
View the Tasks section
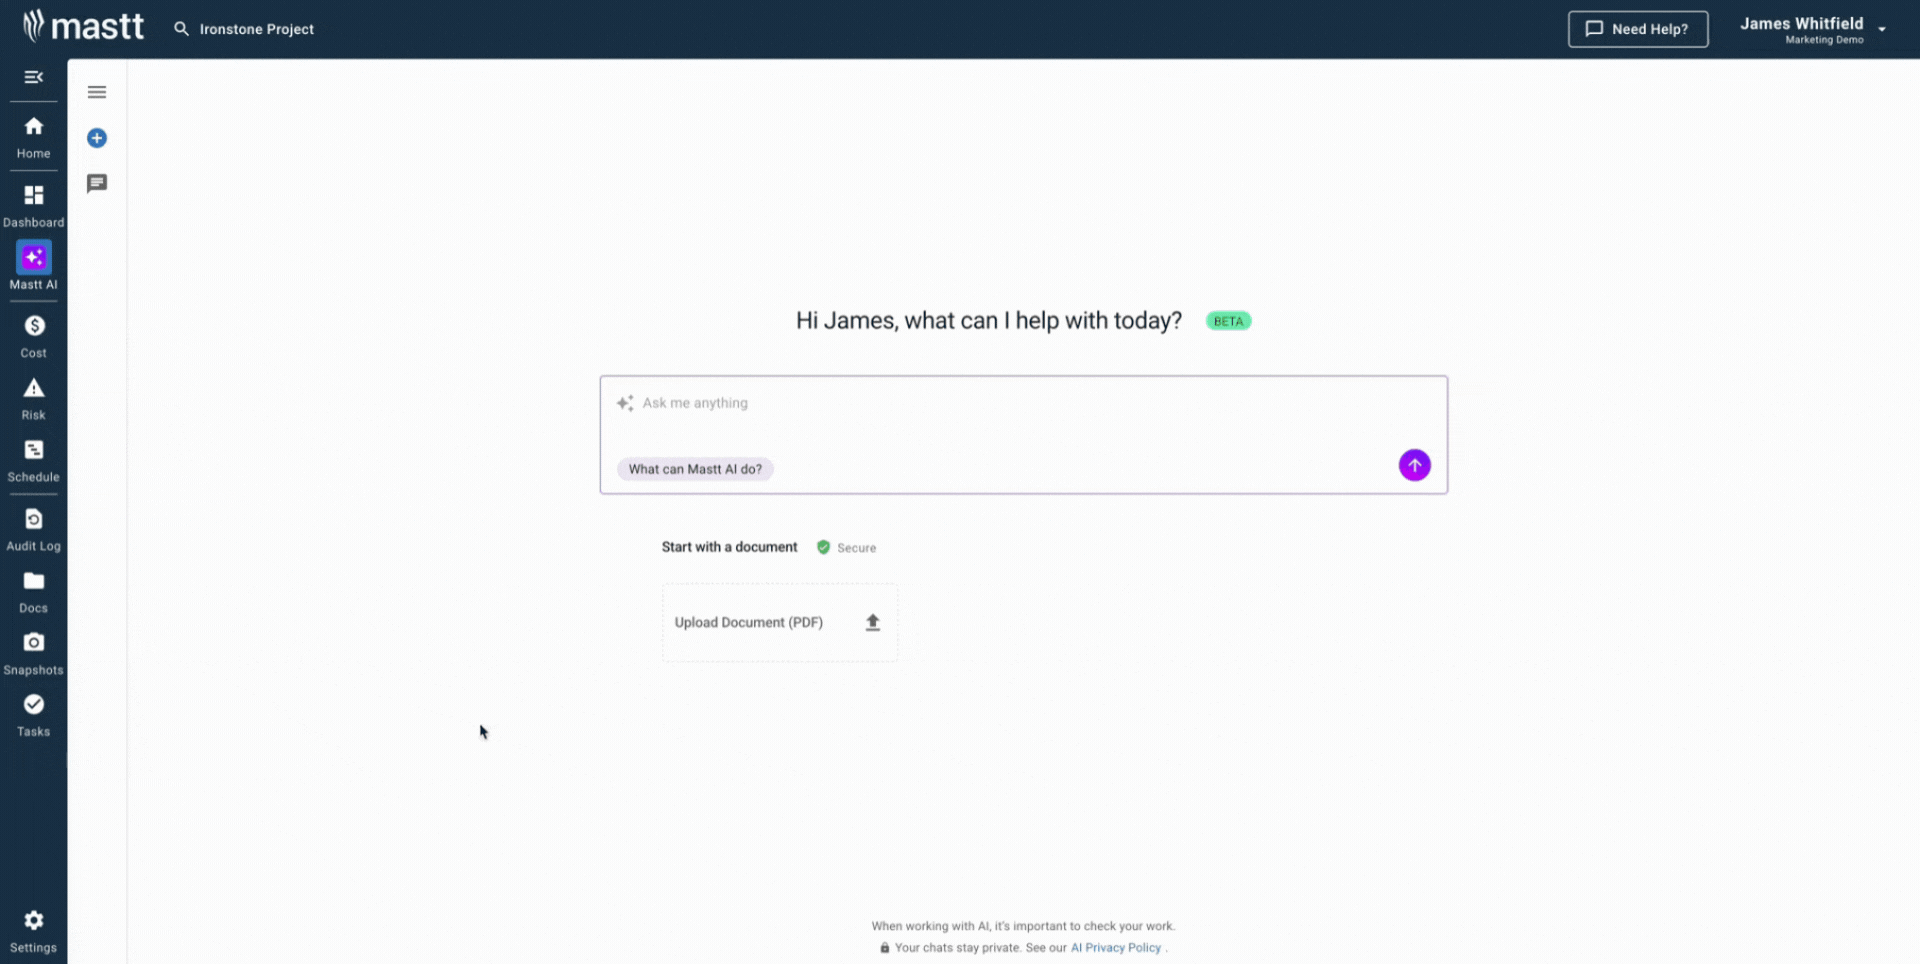pyautogui.click(x=33, y=713)
